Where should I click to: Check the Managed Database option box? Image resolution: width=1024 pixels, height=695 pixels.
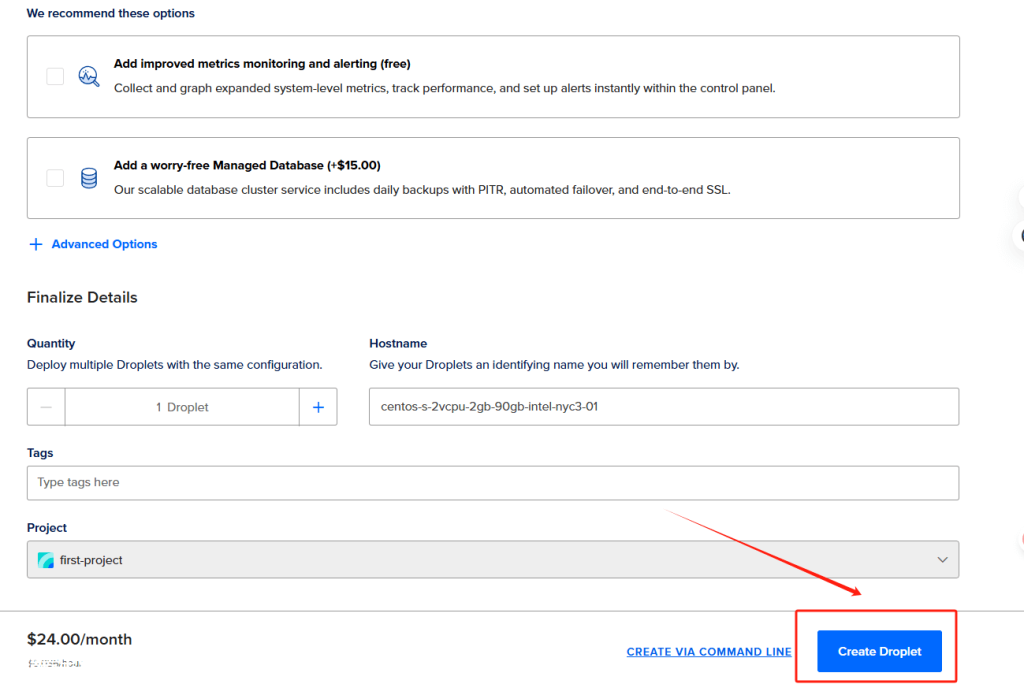click(x=56, y=178)
